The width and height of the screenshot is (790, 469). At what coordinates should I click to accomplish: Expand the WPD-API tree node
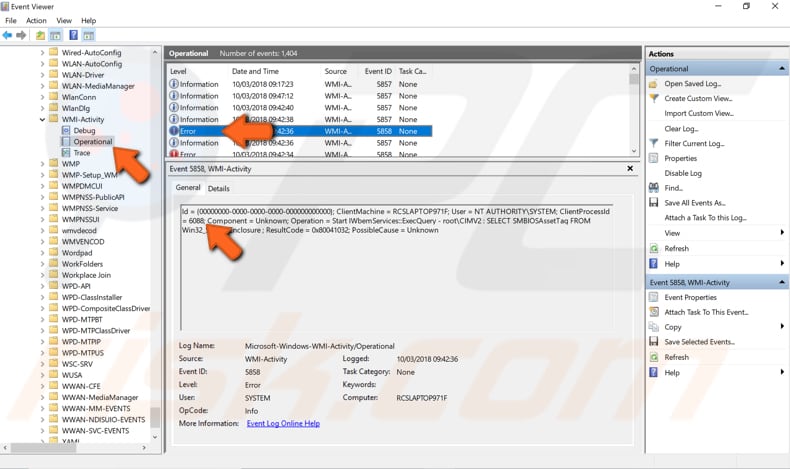tap(42, 286)
